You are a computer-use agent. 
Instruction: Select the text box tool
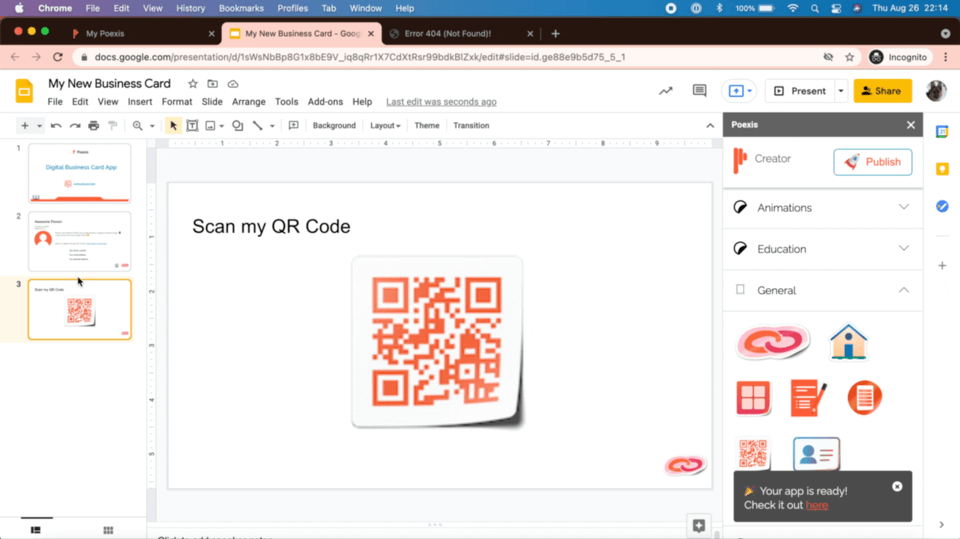click(192, 126)
